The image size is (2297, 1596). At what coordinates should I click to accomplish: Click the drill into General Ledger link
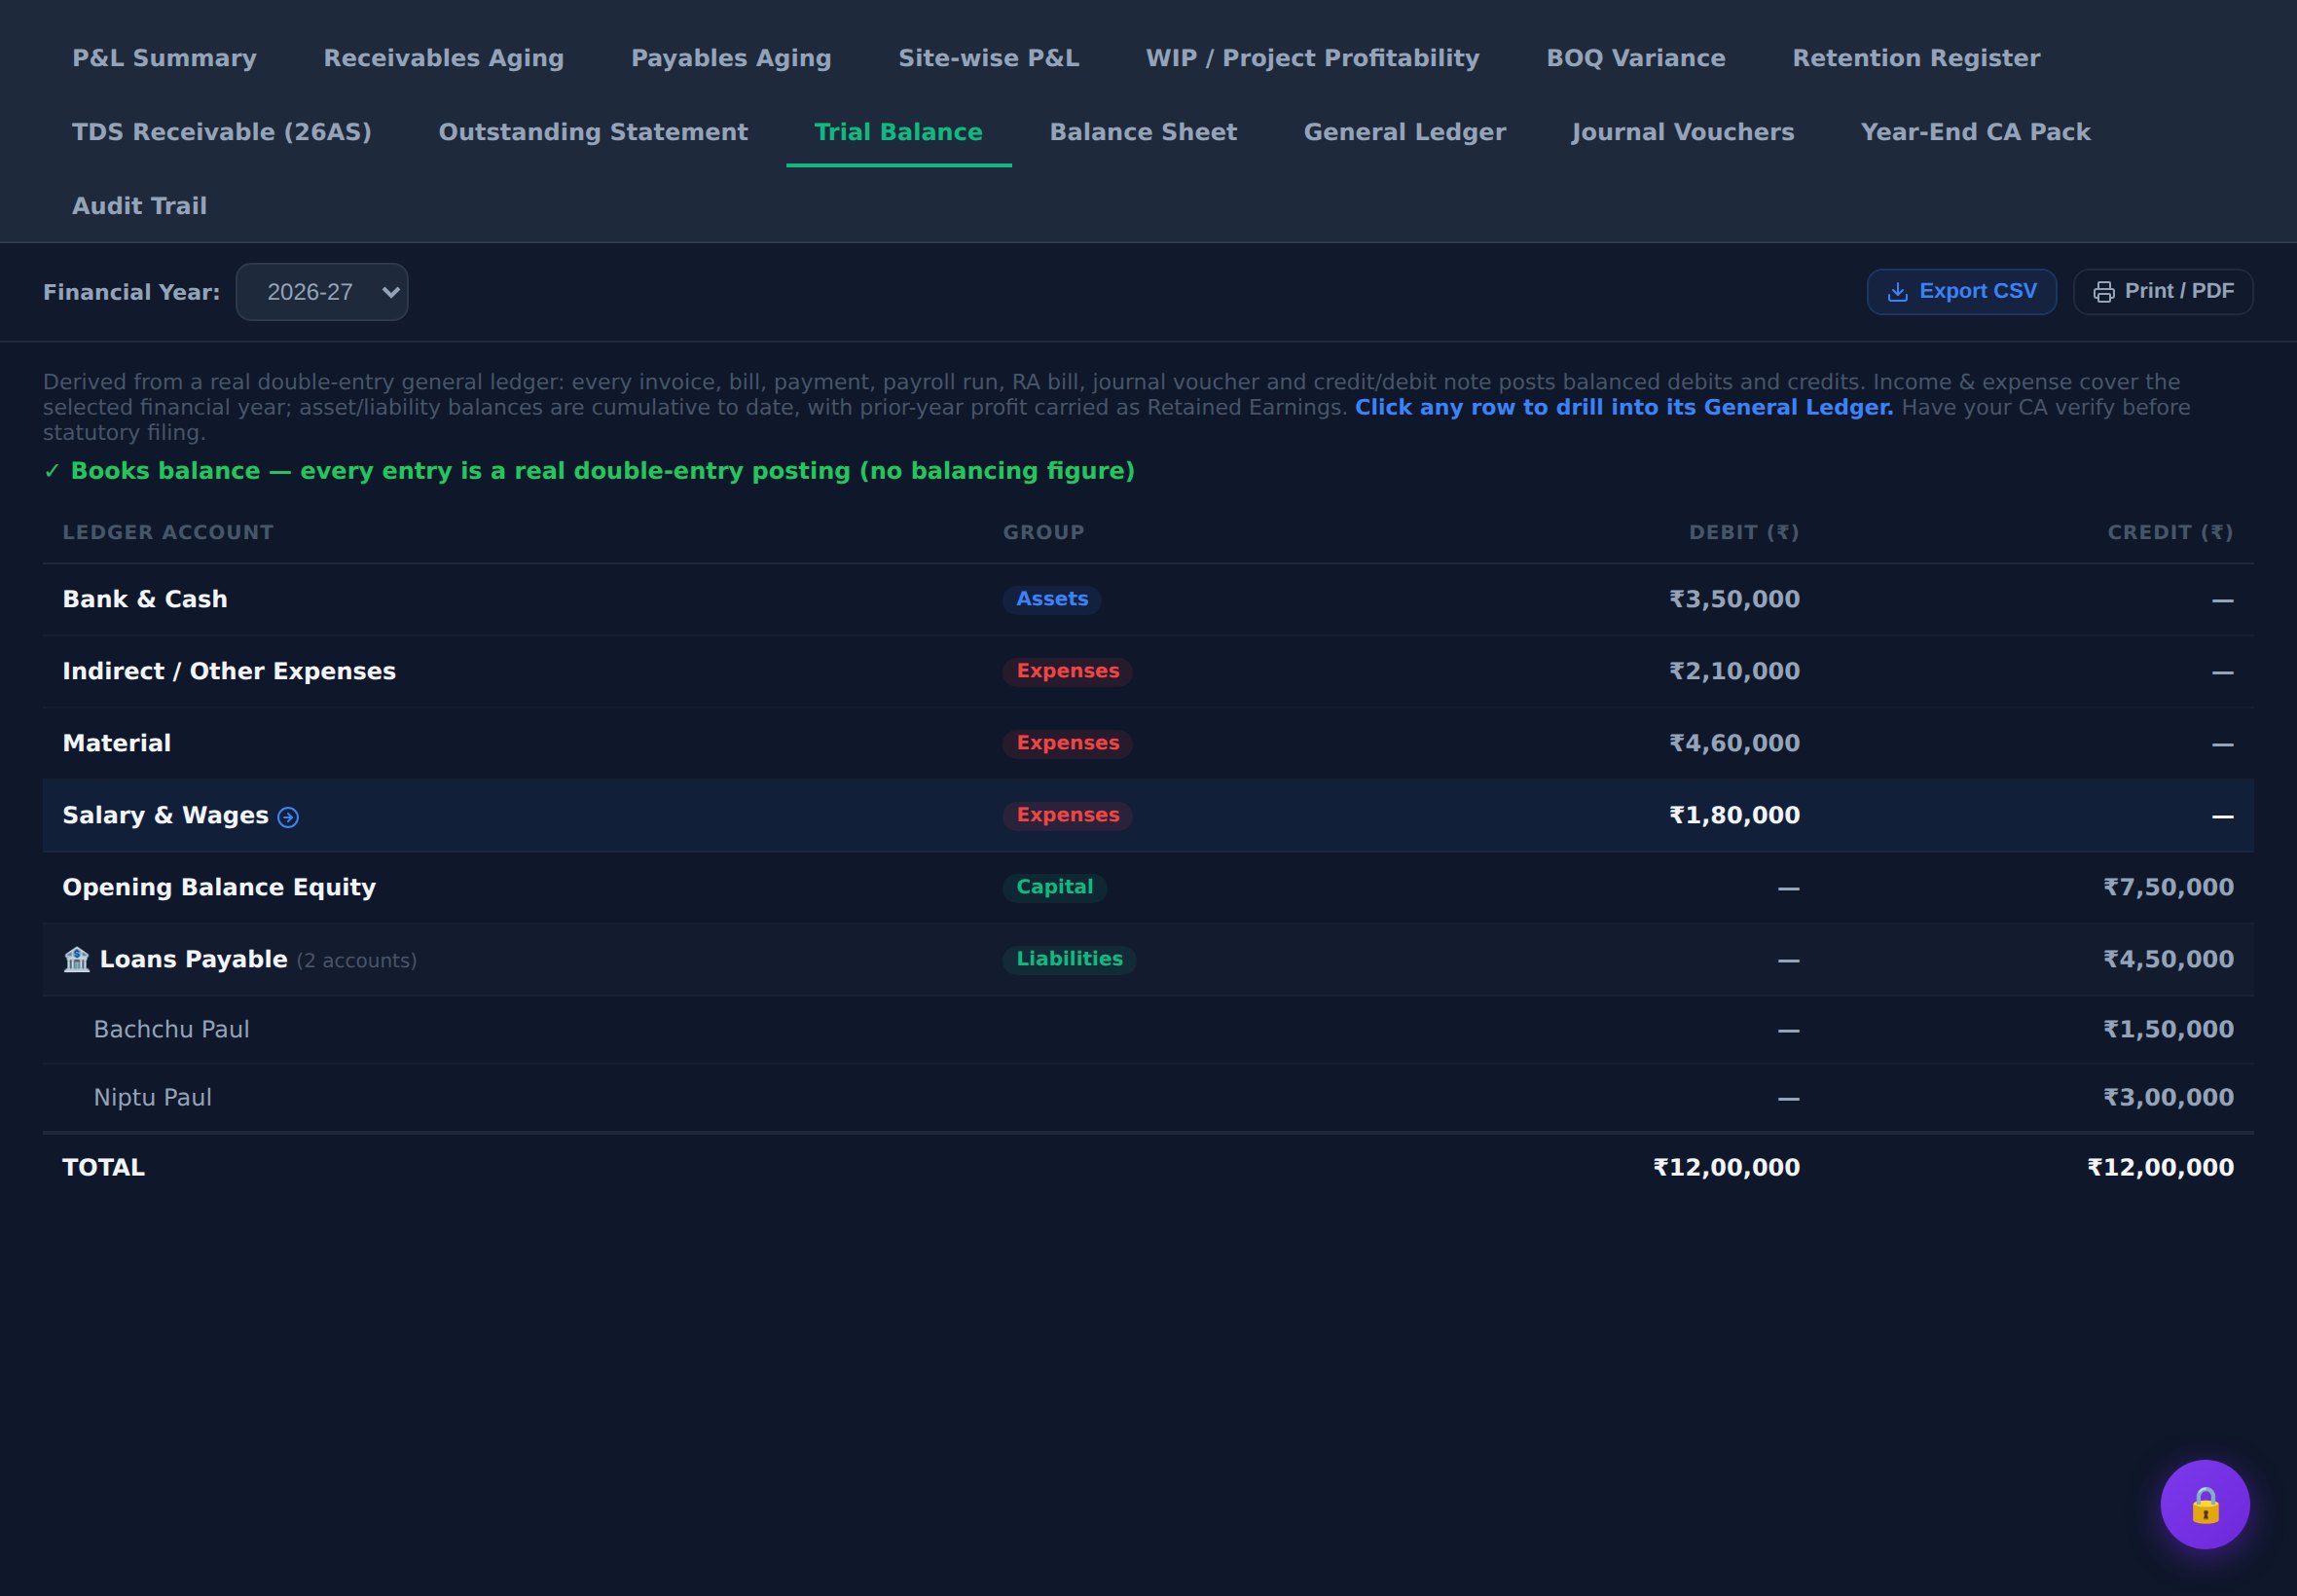[x=1623, y=407]
